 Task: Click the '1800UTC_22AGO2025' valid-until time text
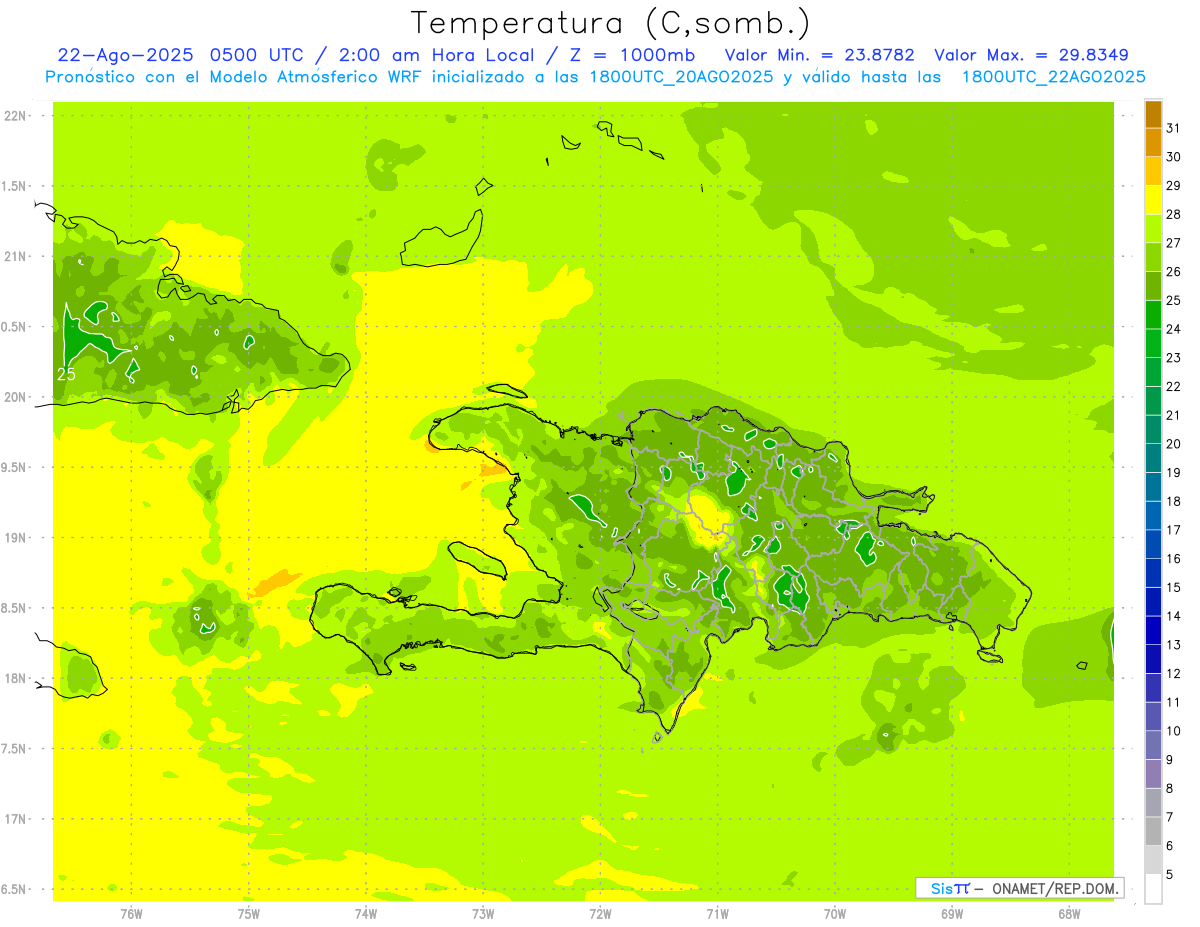click(x=1053, y=77)
